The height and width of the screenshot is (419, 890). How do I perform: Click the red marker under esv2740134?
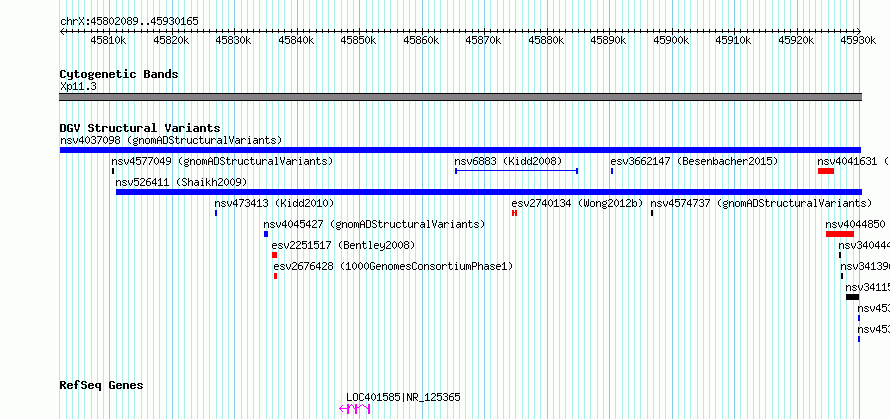514,213
